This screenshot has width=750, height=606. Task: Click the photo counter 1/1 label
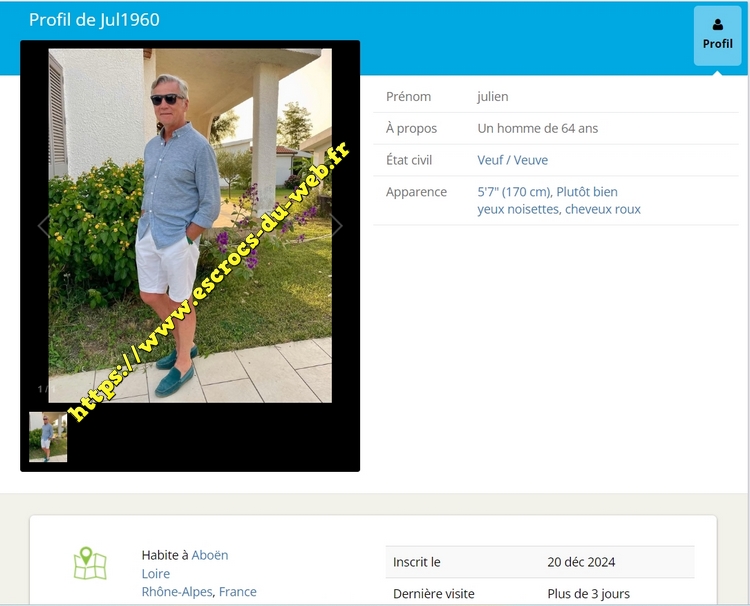(46, 389)
